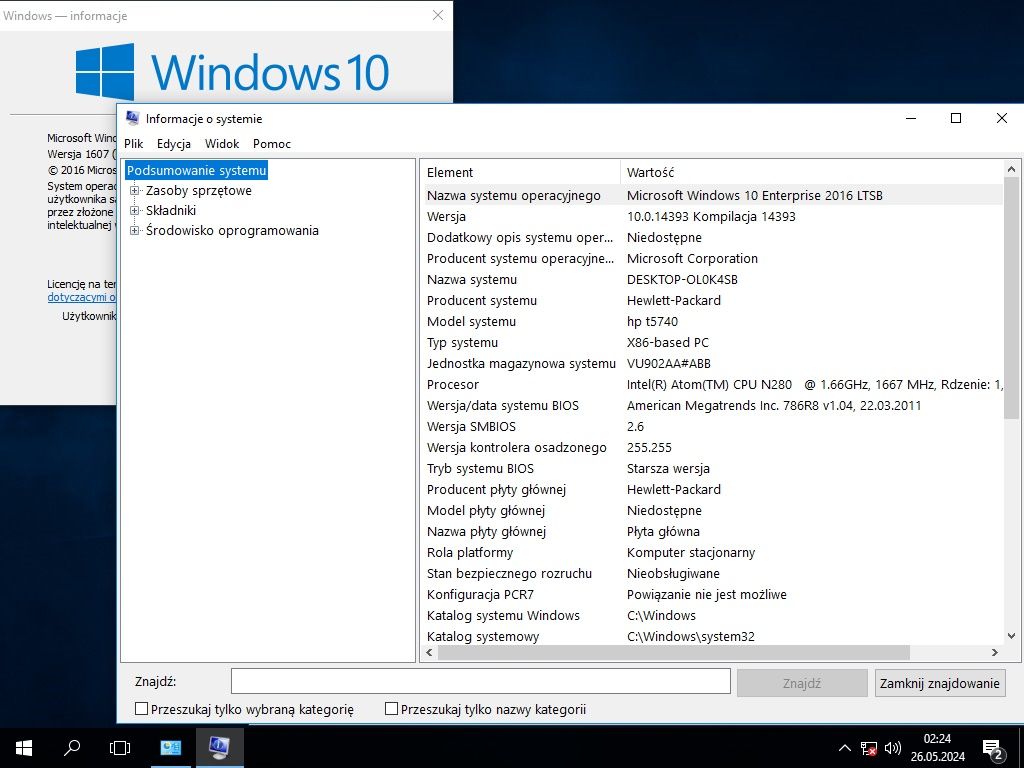Open Task View on the taskbar

pos(120,747)
